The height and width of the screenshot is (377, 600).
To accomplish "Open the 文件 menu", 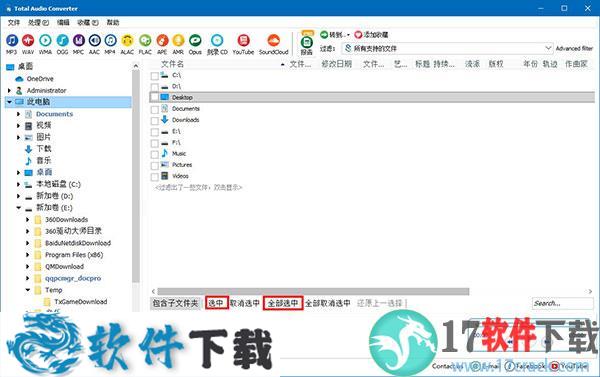I will pos(13,23).
